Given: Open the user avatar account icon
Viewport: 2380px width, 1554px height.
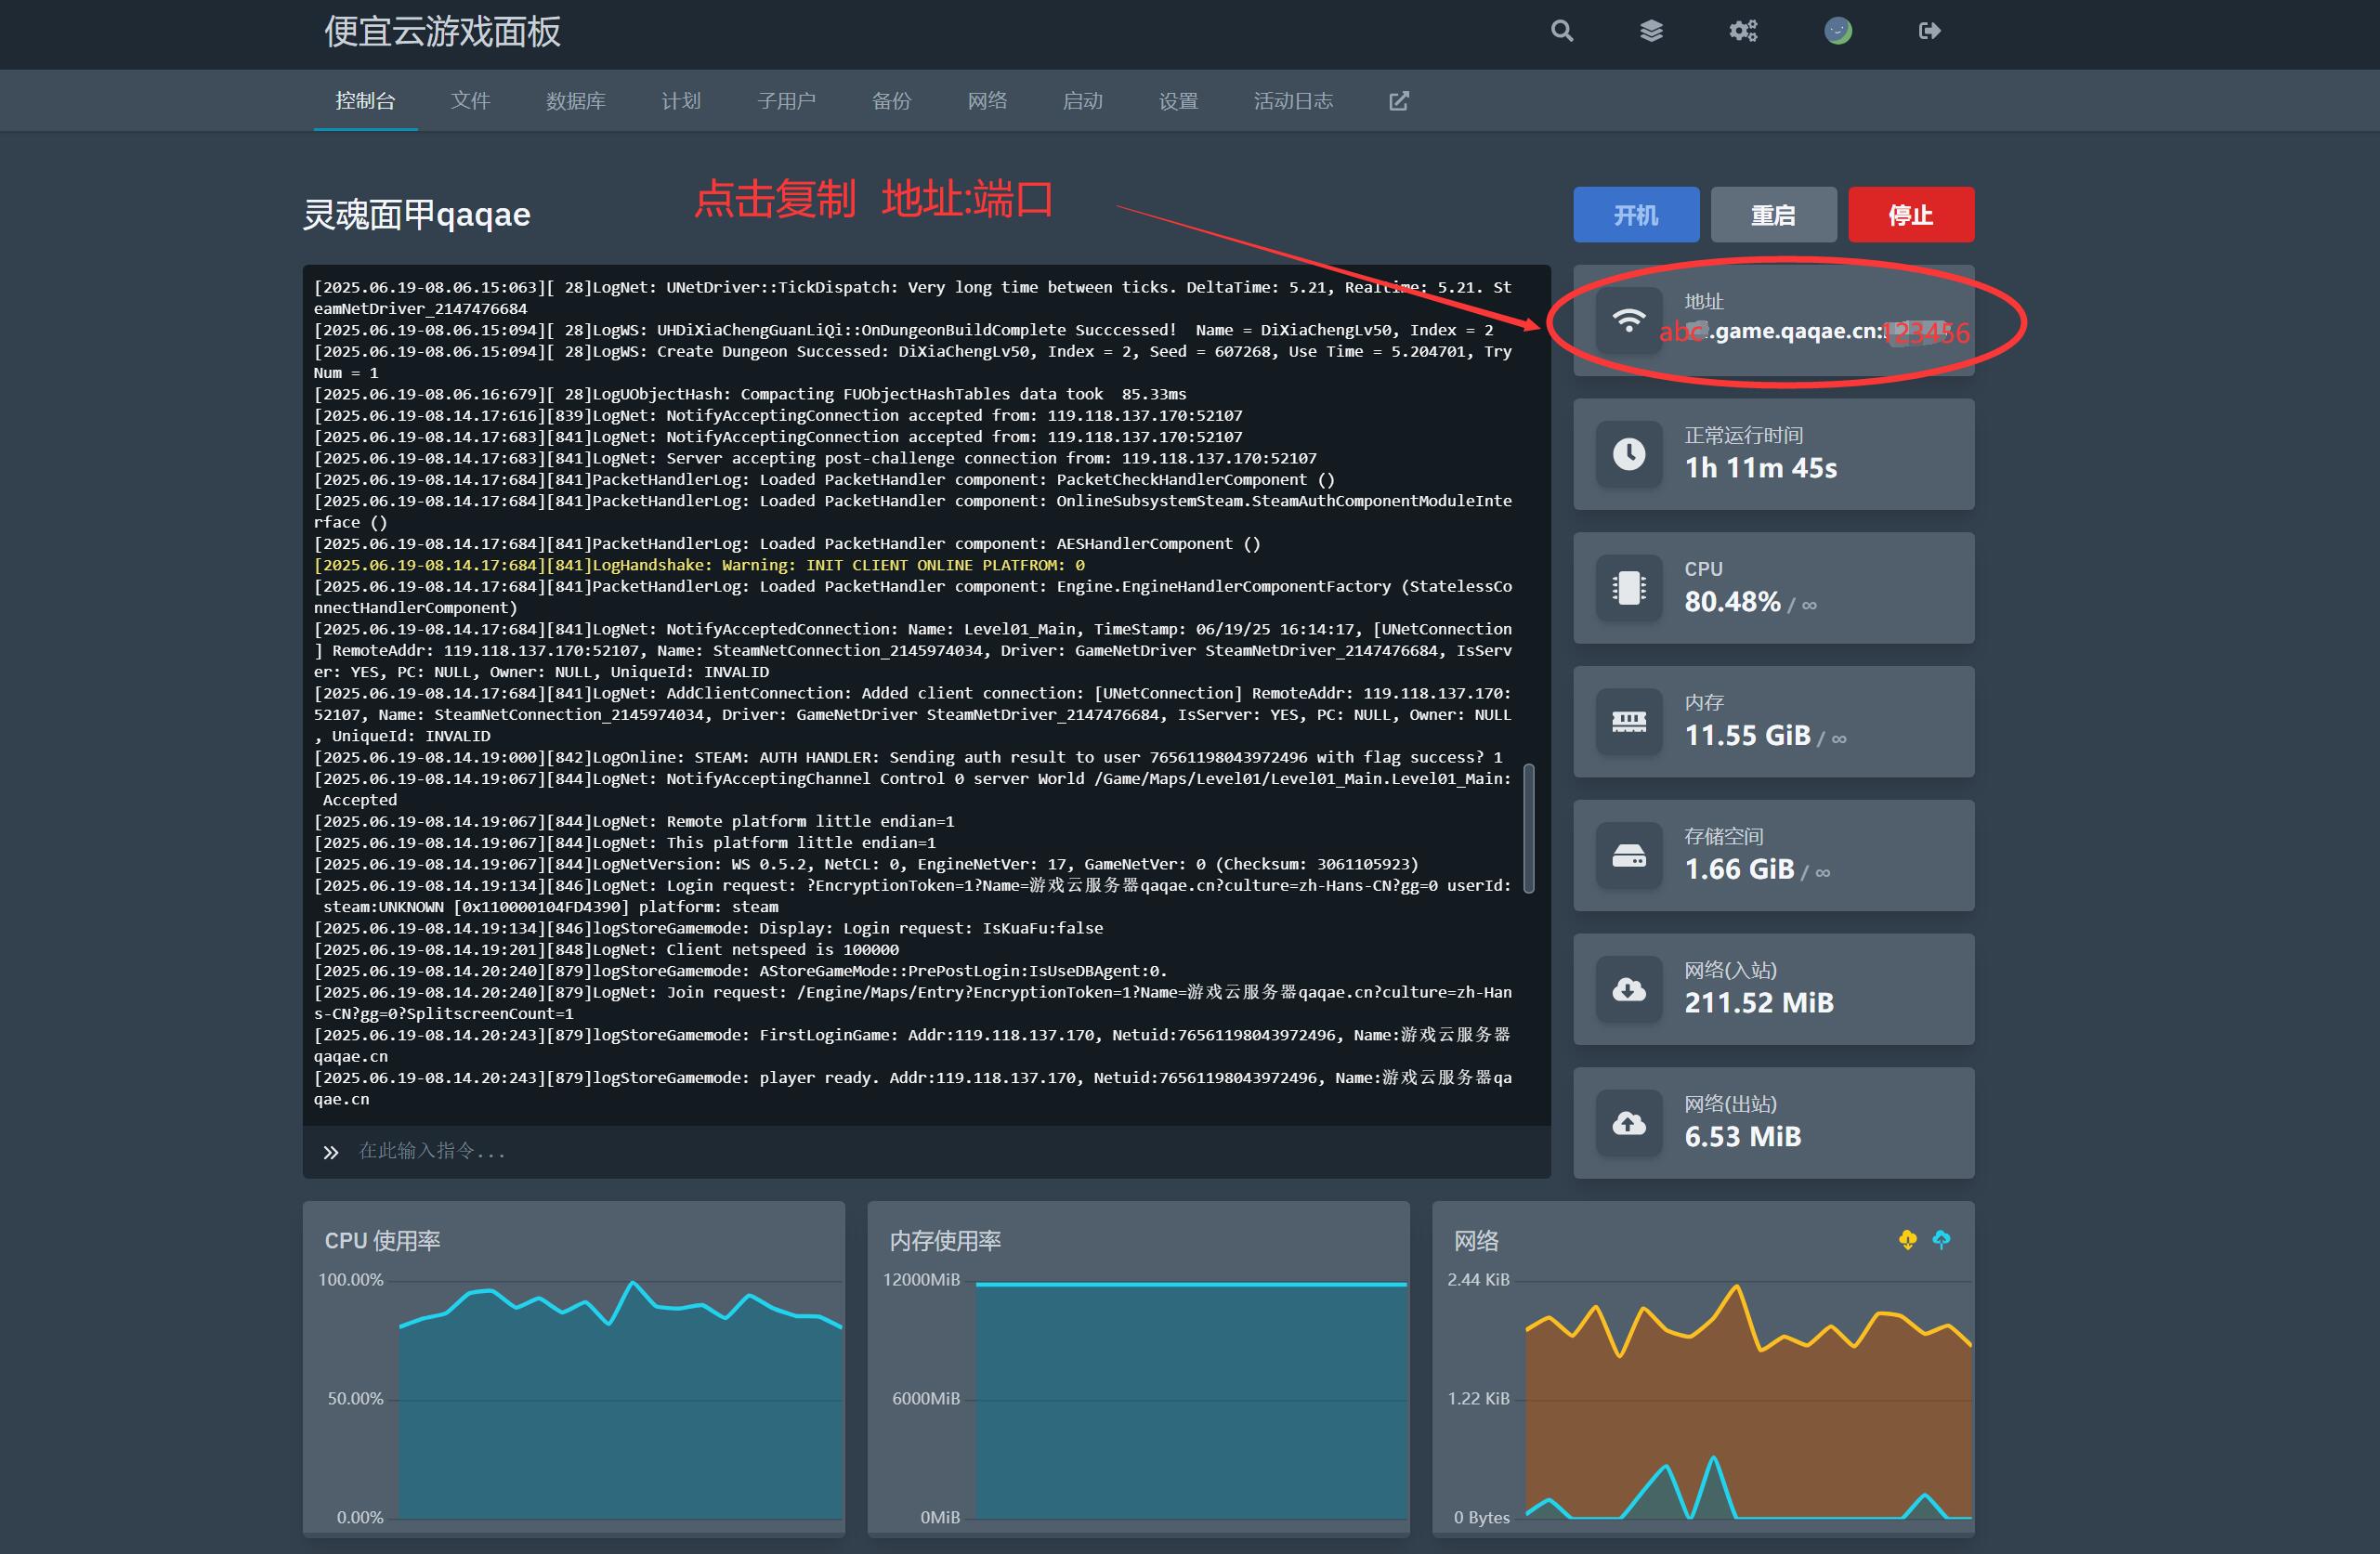Looking at the screenshot, I should click(x=1838, y=31).
